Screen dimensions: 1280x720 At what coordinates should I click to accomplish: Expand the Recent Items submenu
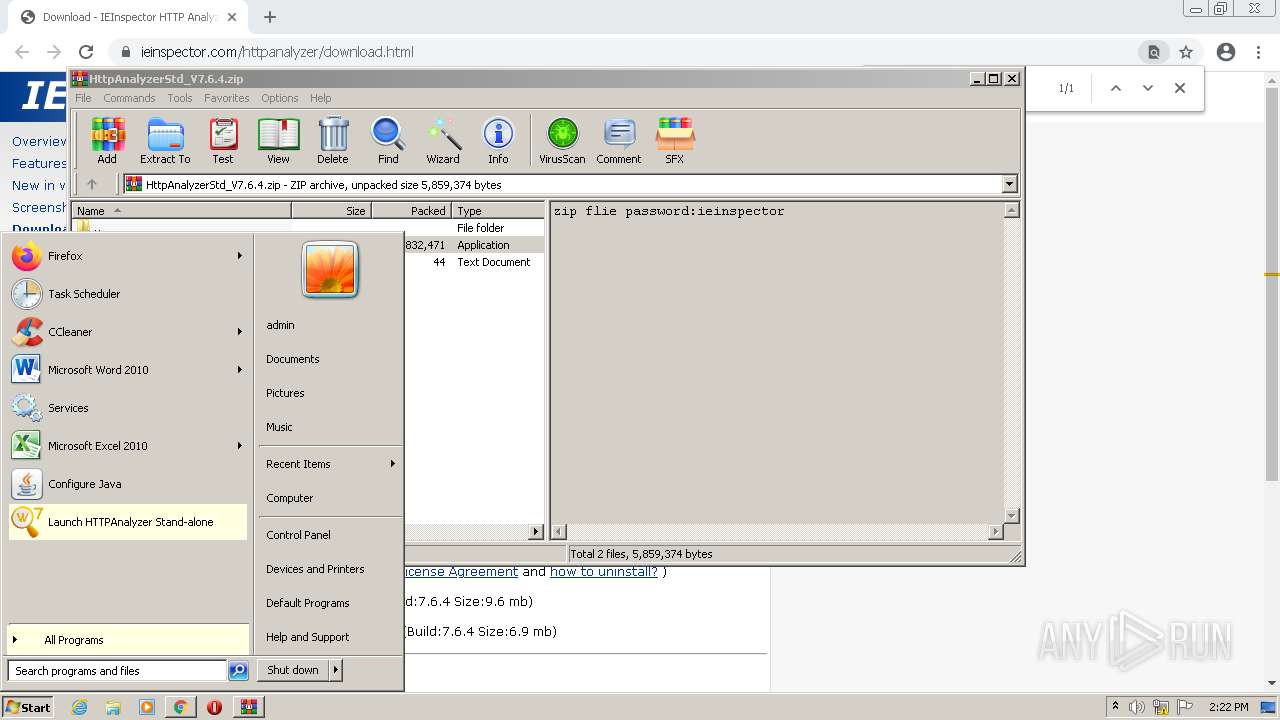pos(392,464)
